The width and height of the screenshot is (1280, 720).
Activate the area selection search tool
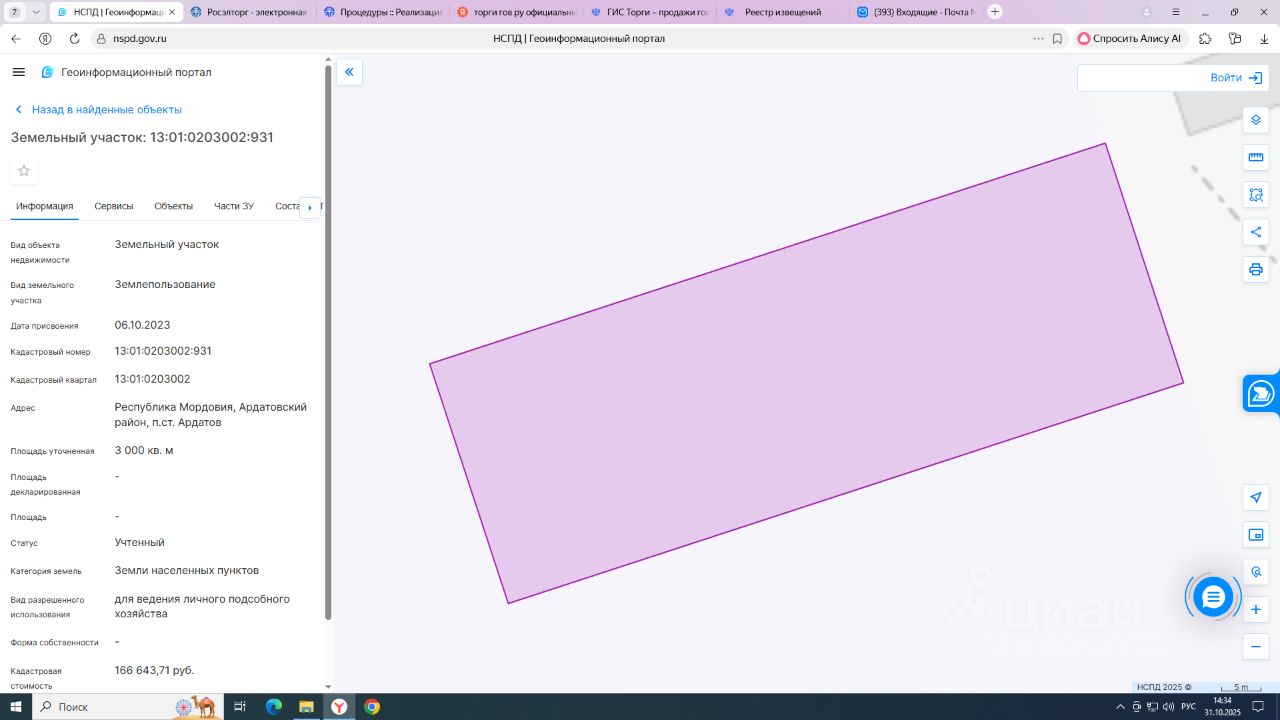[x=1256, y=195]
